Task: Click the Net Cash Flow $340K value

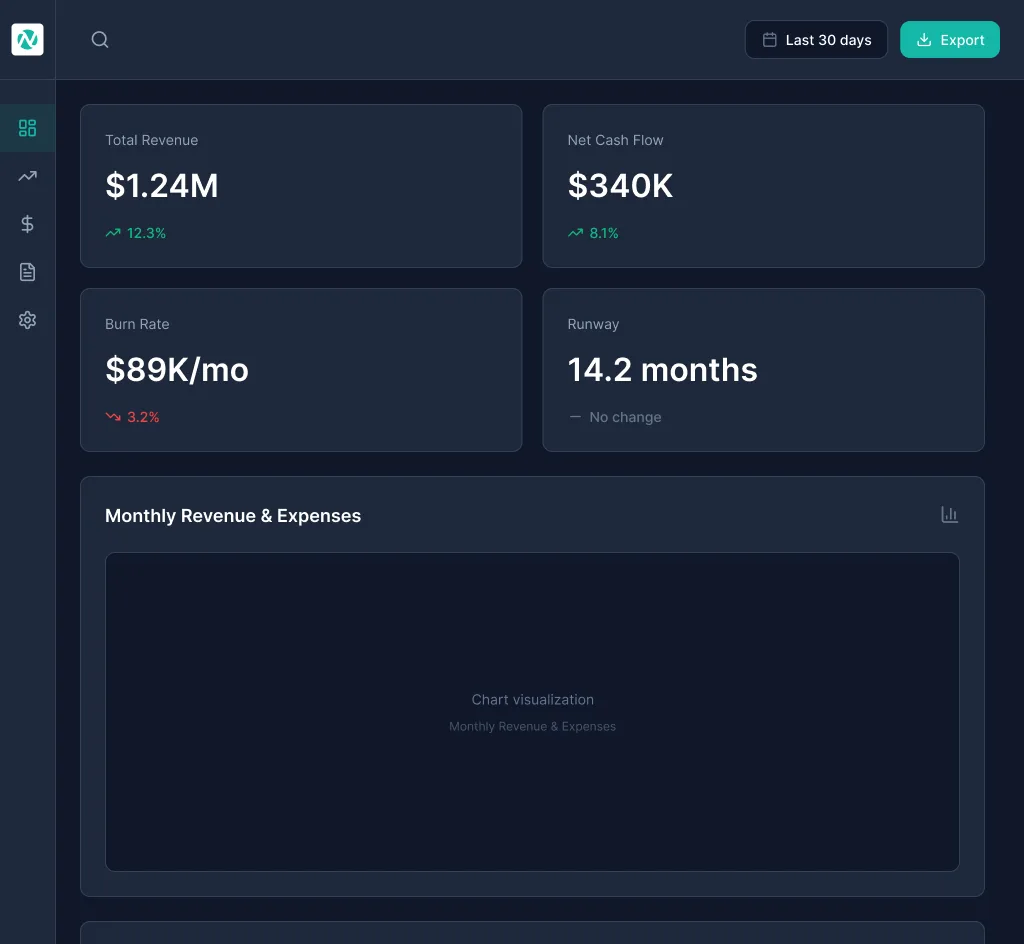Action: [x=620, y=185]
